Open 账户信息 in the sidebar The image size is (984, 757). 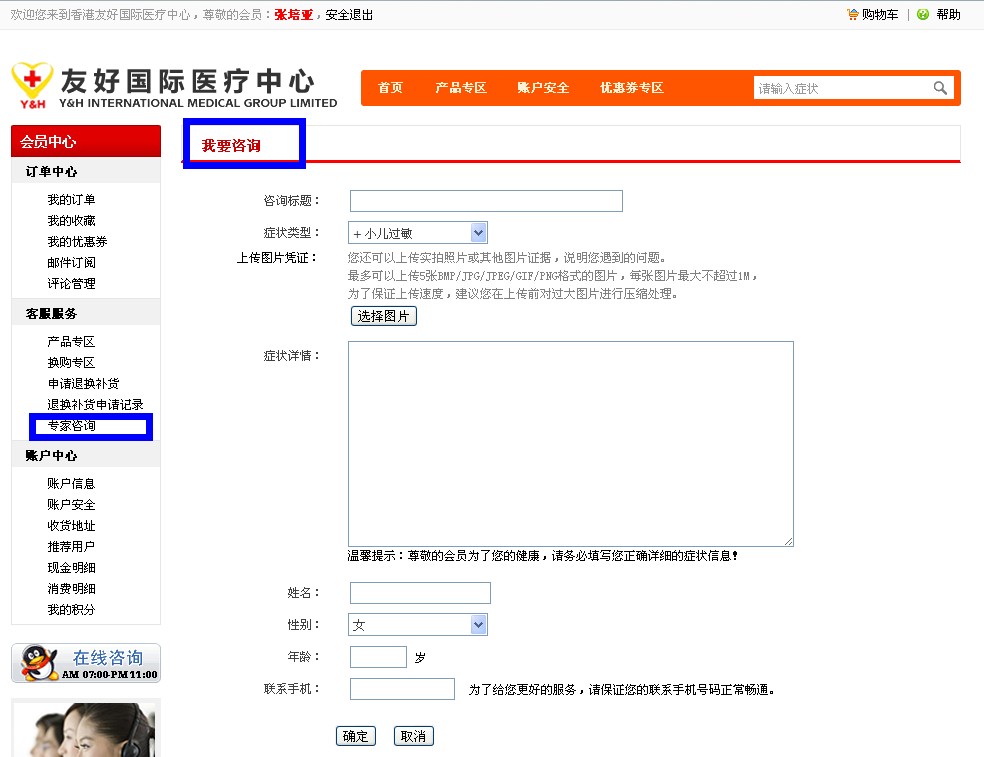[72, 483]
